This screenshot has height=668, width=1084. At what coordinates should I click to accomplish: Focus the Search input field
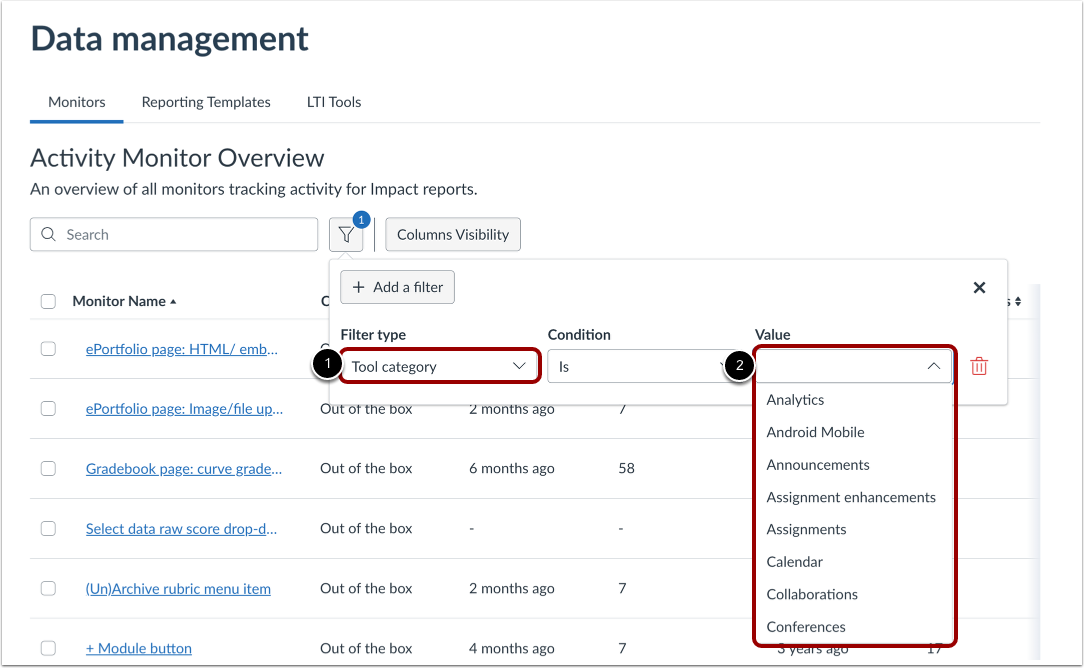point(174,234)
